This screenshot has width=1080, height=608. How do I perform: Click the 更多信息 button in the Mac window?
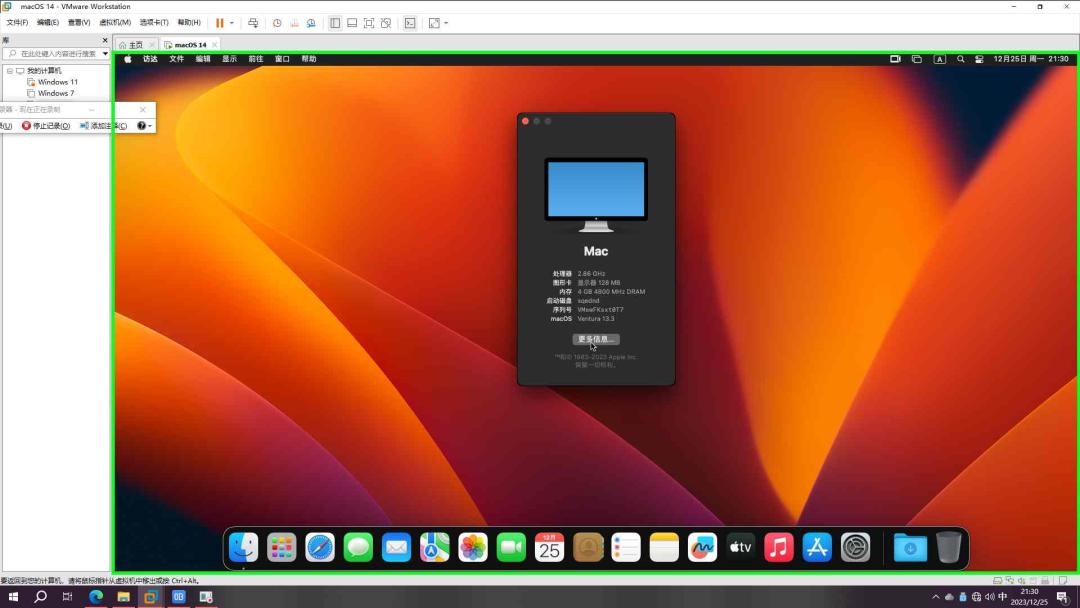(595, 339)
